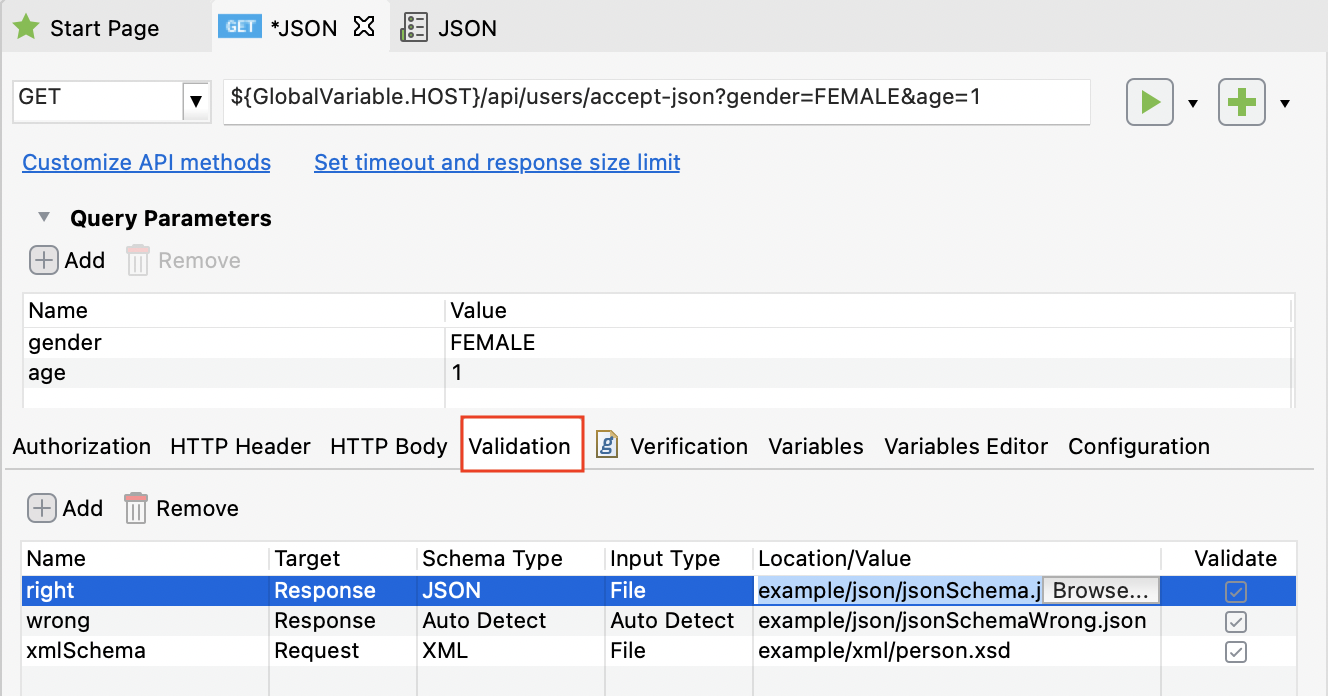Switch to the HTTP Body tab
The width and height of the screenshot is (1328, 696).
click(x=388, y=446)
